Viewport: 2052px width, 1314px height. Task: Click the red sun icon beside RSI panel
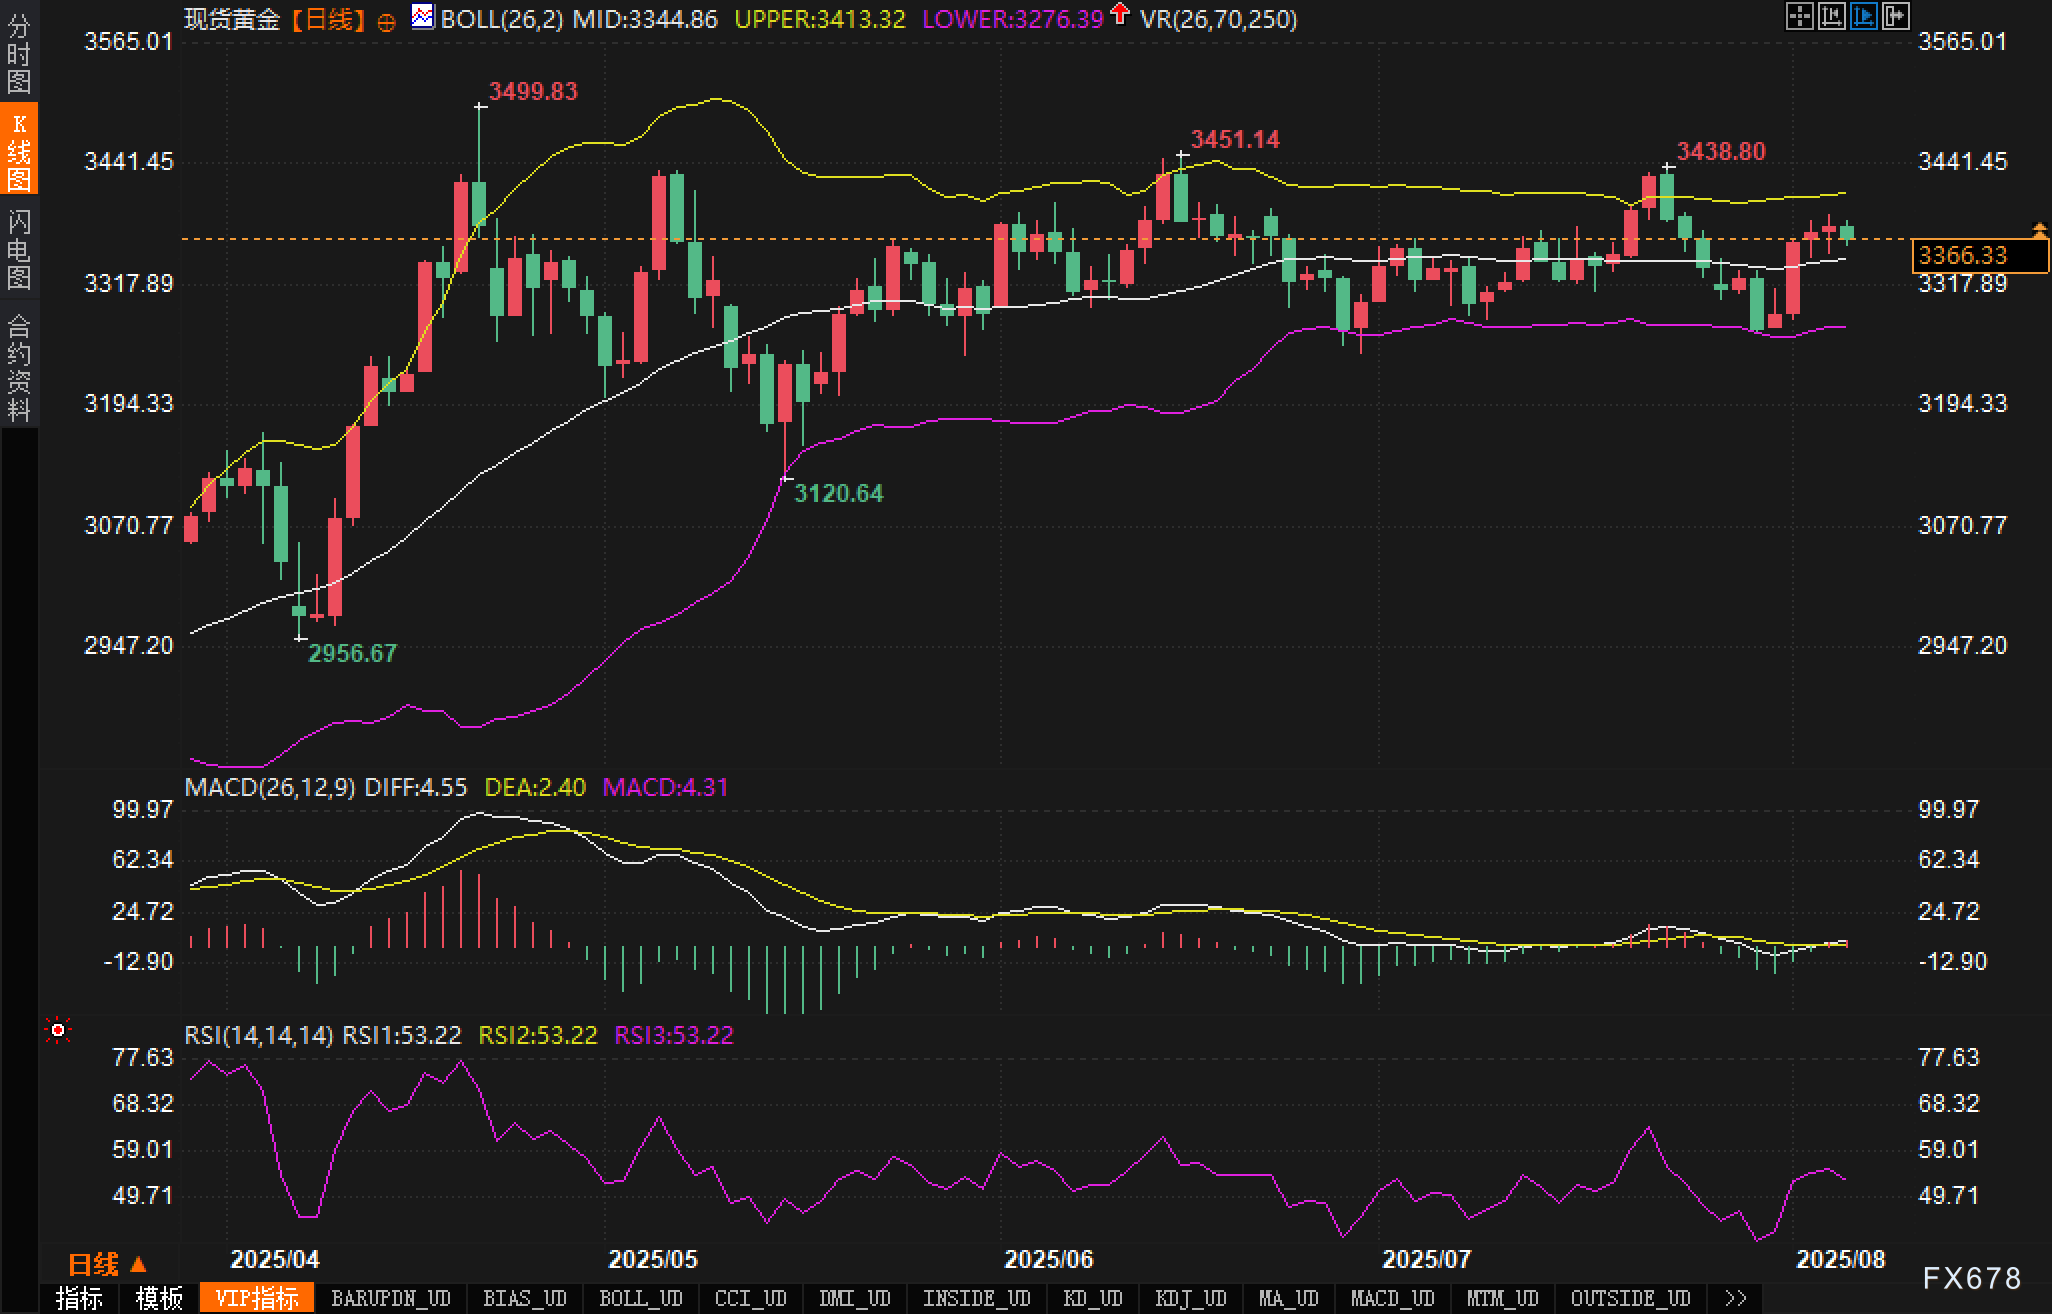point(58,1030)
